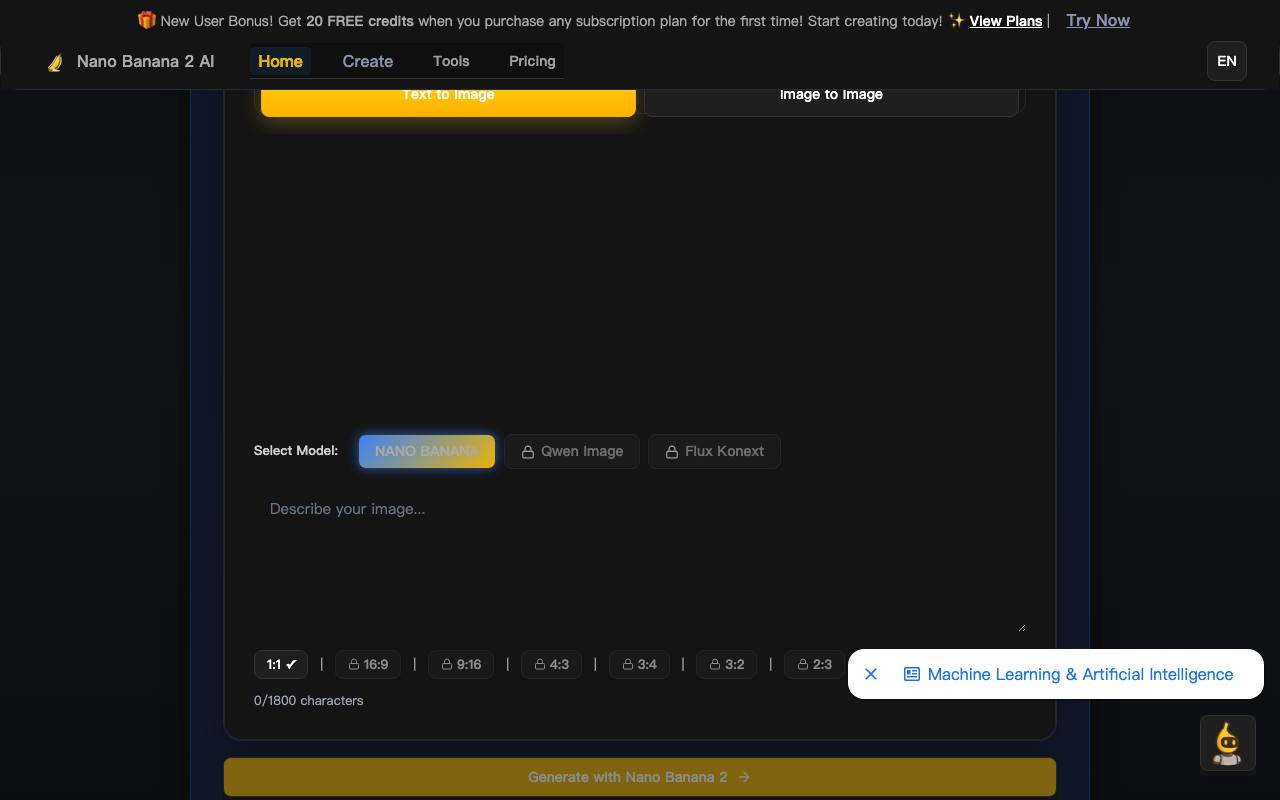The image size is (1280, 800).
Task: Choose the 1:1 aspect ratio
Action: point(281,664)
